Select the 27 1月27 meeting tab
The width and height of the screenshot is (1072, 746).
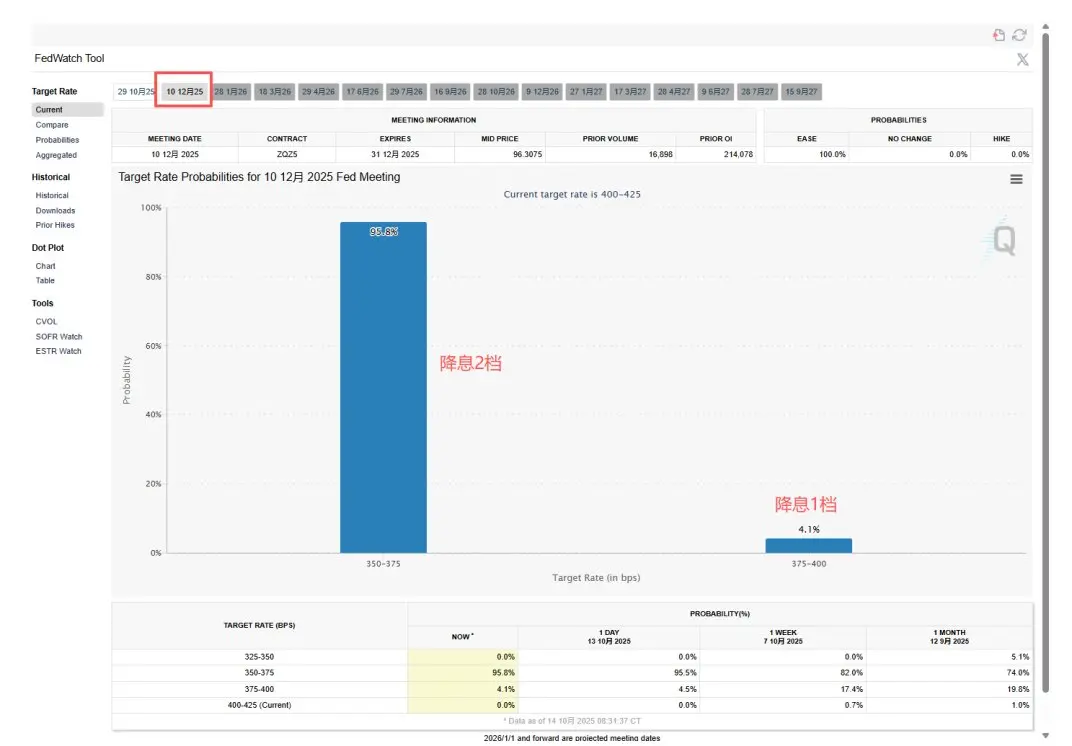pos(587,92)
